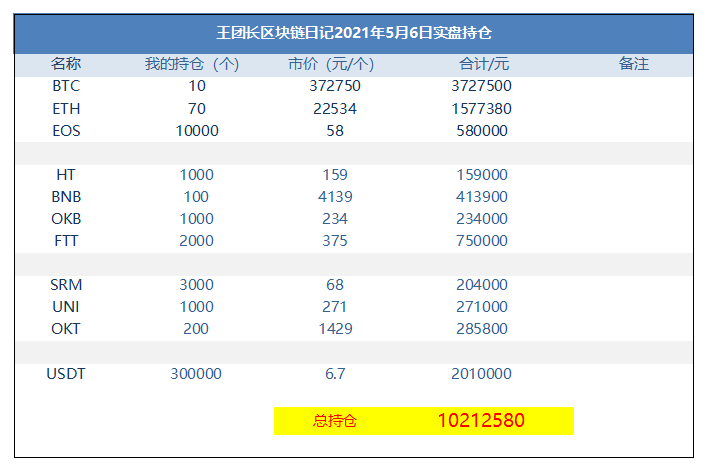Select the 'SRM' name cell
Screen dimensions: 707x471
pos(66,284)
